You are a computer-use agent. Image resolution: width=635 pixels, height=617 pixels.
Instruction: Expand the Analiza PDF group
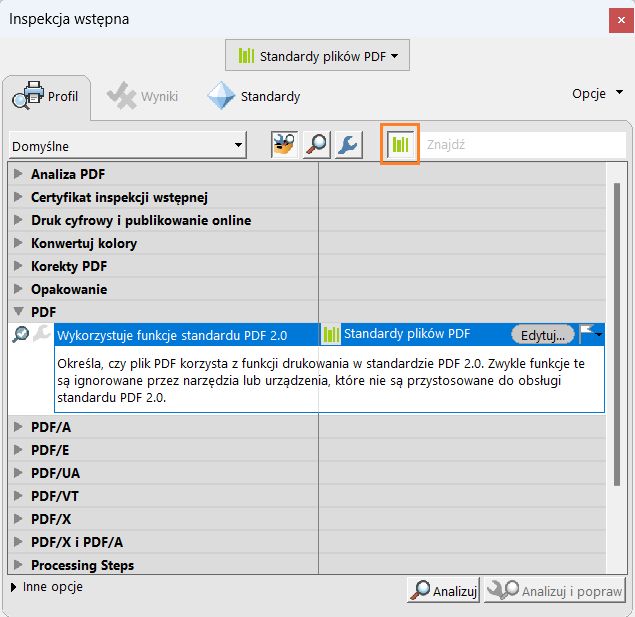(x=18, y=174)
